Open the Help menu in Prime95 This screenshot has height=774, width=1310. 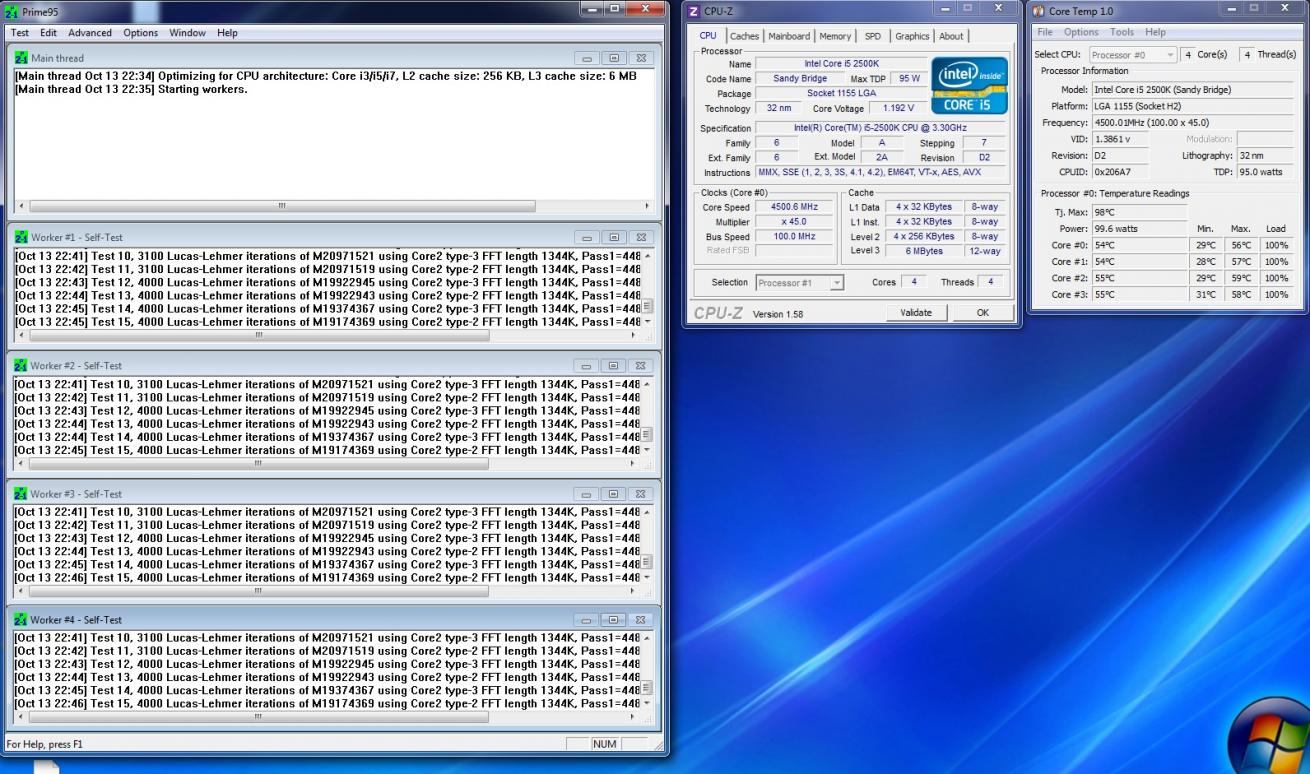227,33
